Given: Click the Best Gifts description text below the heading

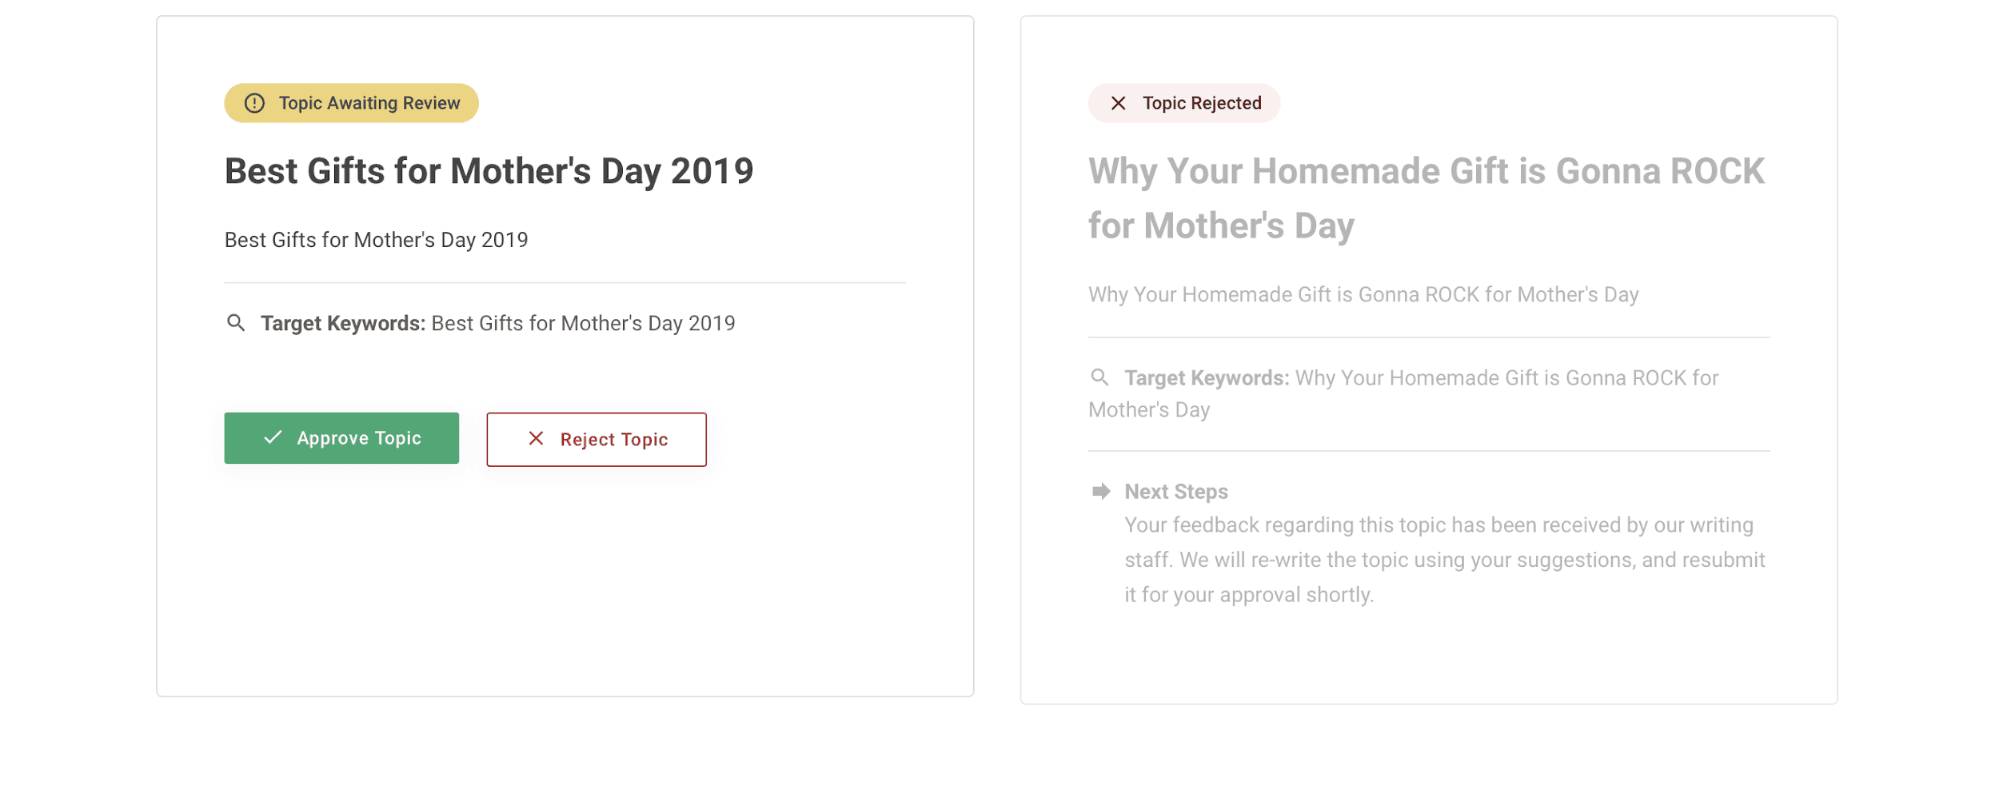Looking at the screenshot, I should [x=376, y=240].
